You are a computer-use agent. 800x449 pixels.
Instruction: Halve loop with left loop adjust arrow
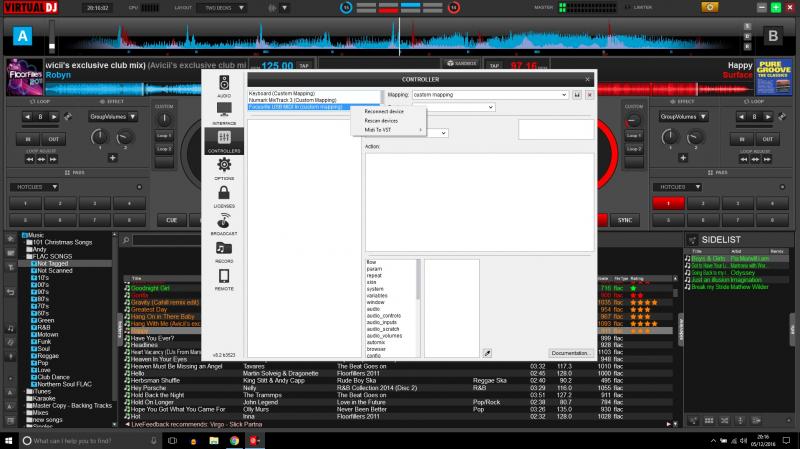click(30, 160)
